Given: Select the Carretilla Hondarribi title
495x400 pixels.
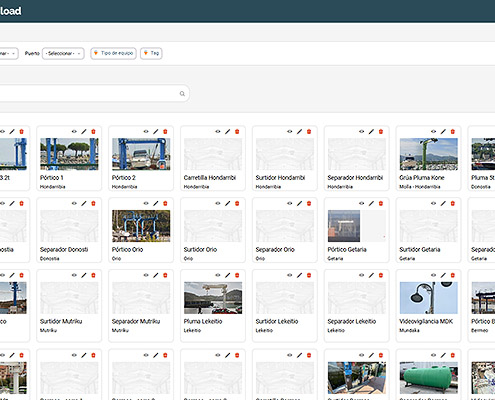Looking at the screenshot, I should [x=210, y=178].
